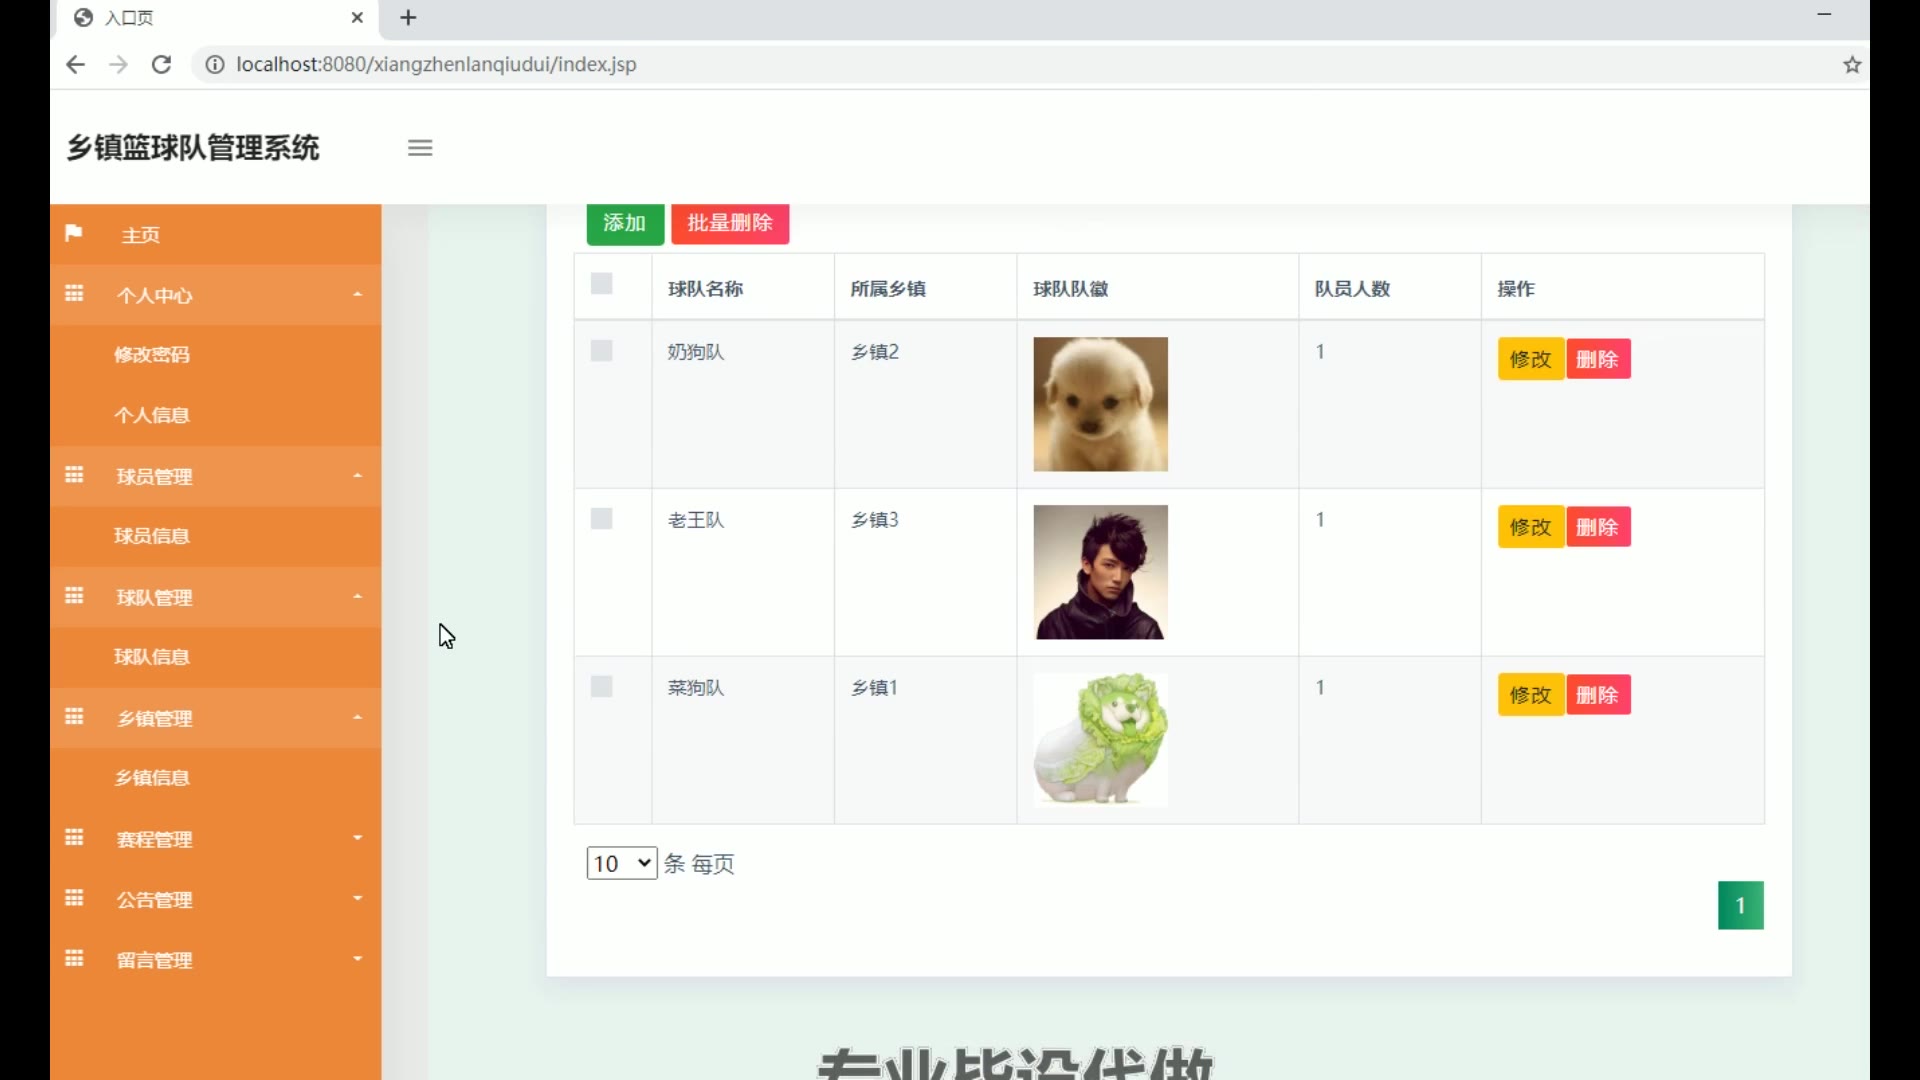Click the flag icon beside 主页
Viewport: 1920px width, 1080px height.
point(73,233)
